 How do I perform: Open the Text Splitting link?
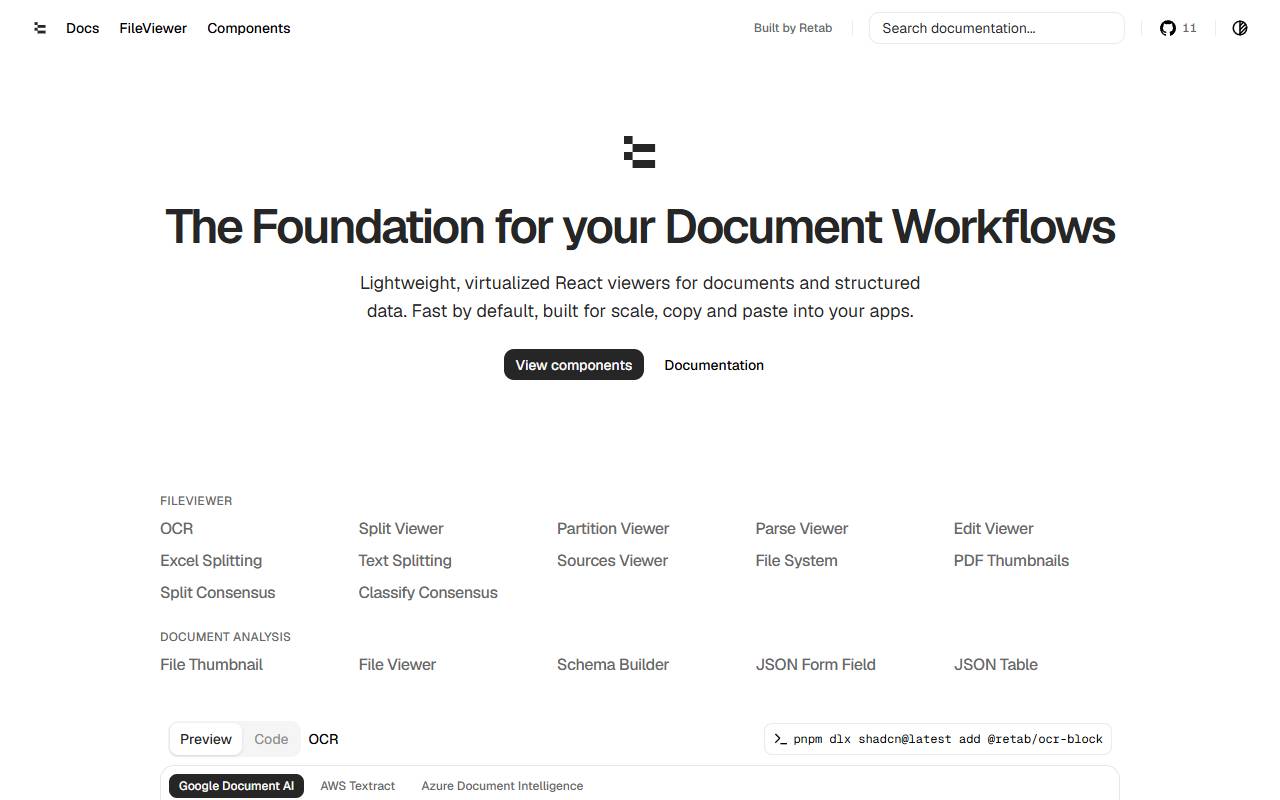pos(405,560)
